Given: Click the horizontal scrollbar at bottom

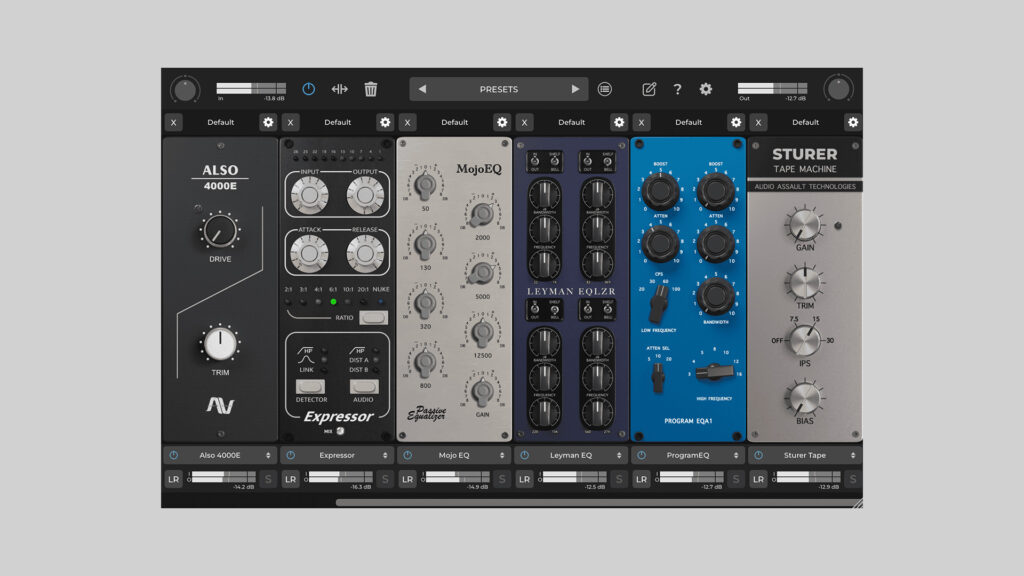Looking at the screenshot, I should 598,502.
